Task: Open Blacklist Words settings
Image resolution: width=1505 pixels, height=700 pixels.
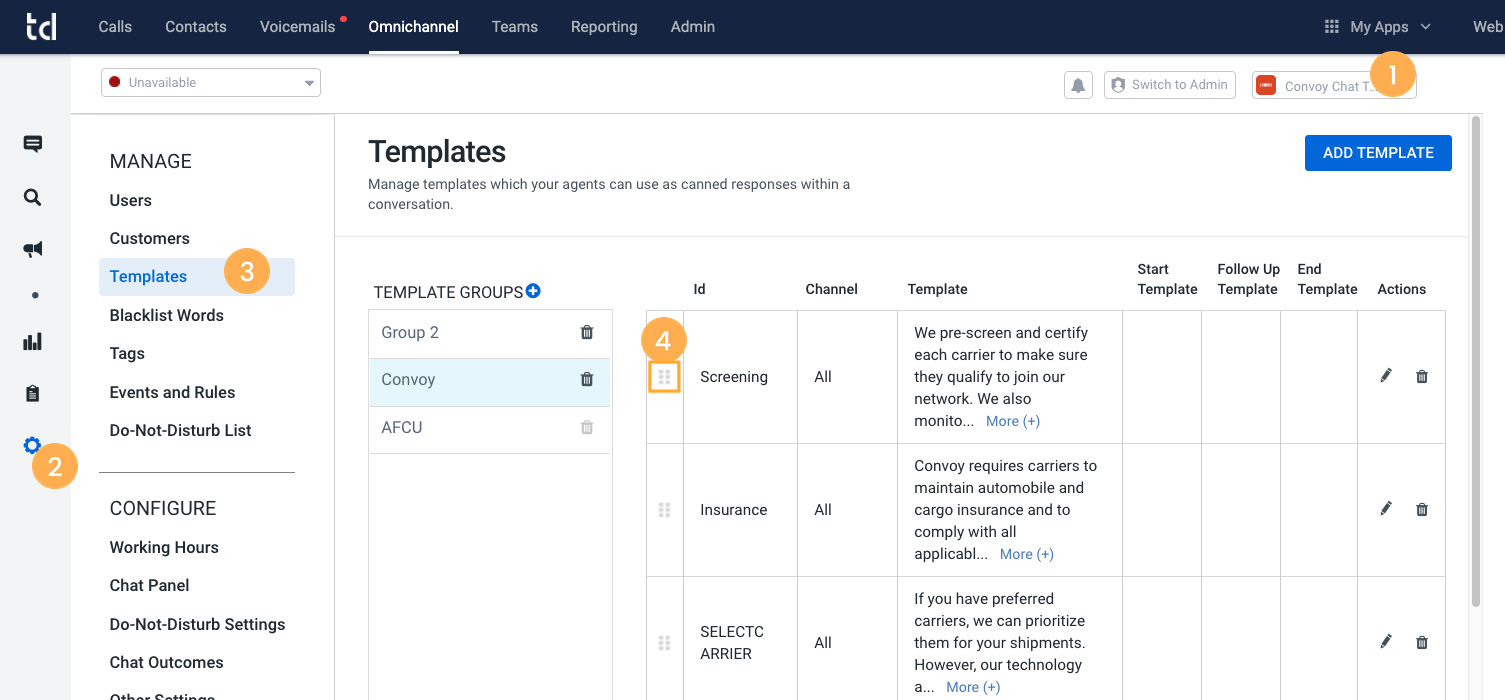Action: [167, 315]
